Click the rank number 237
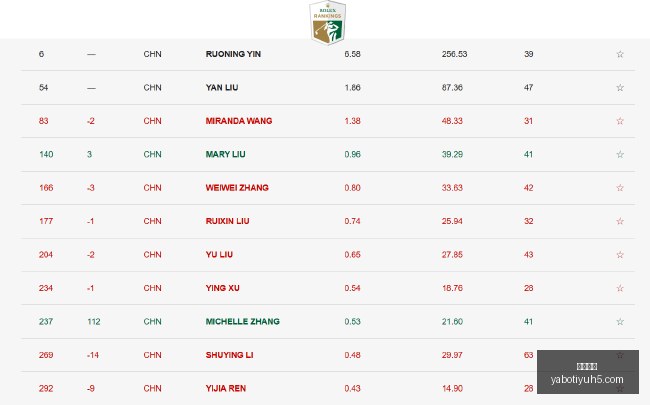 [x=46, y=321]
